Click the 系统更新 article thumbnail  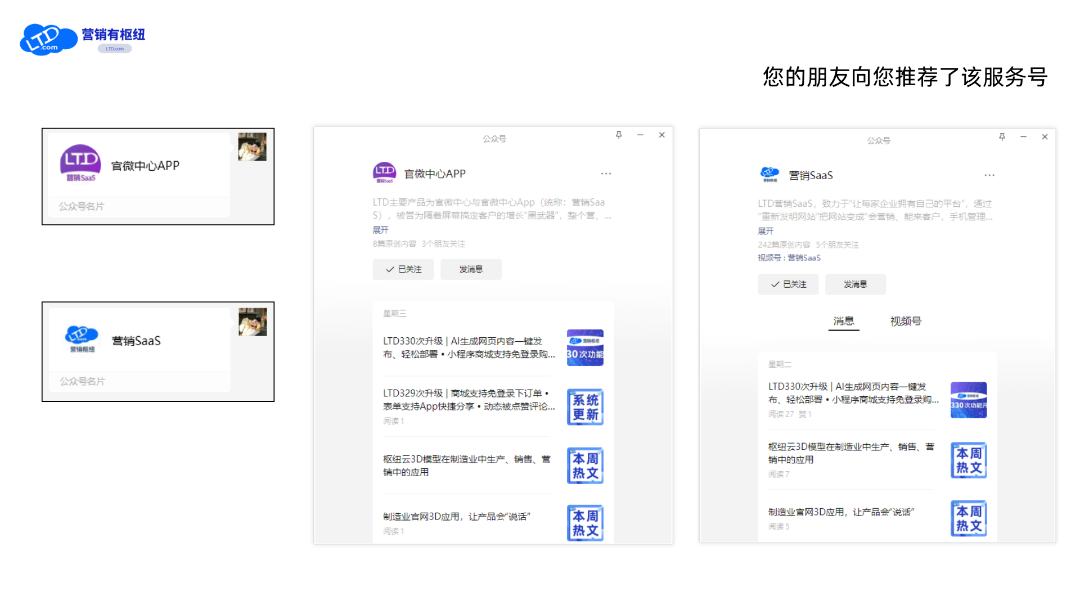tap(585, 407)
